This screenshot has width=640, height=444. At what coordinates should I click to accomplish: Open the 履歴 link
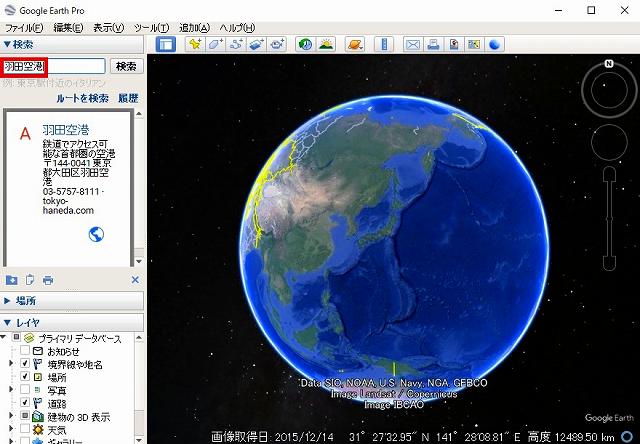pos(128,98)
